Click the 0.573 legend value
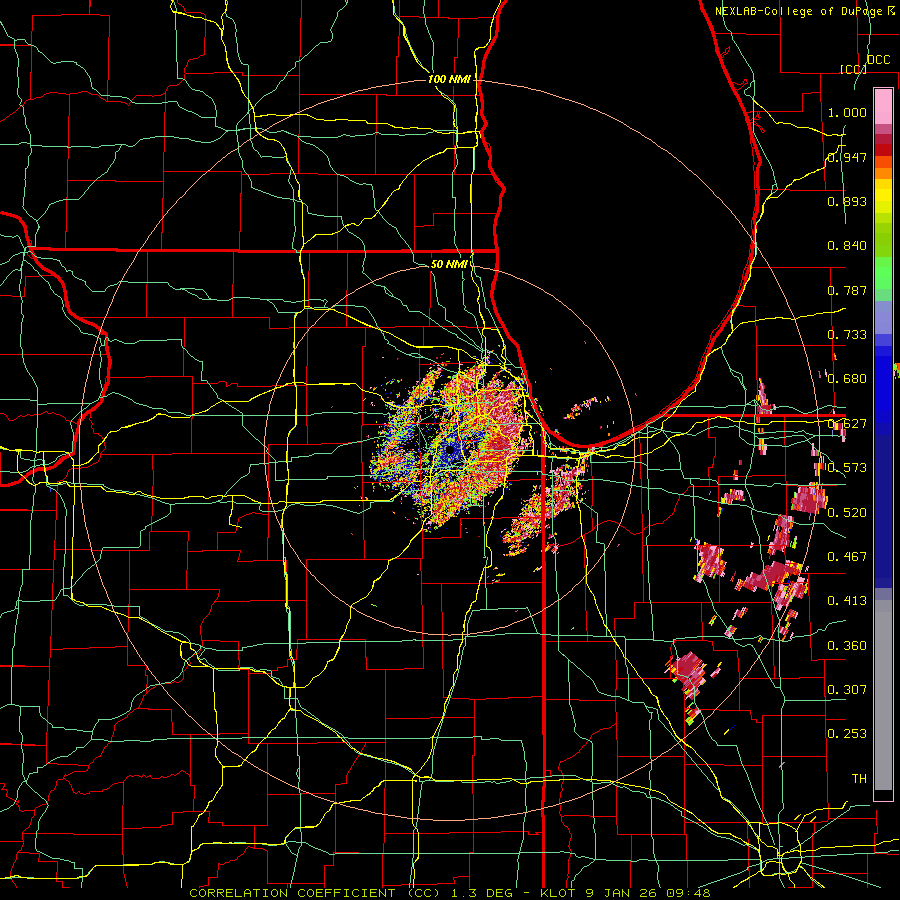 click(847, 468)
